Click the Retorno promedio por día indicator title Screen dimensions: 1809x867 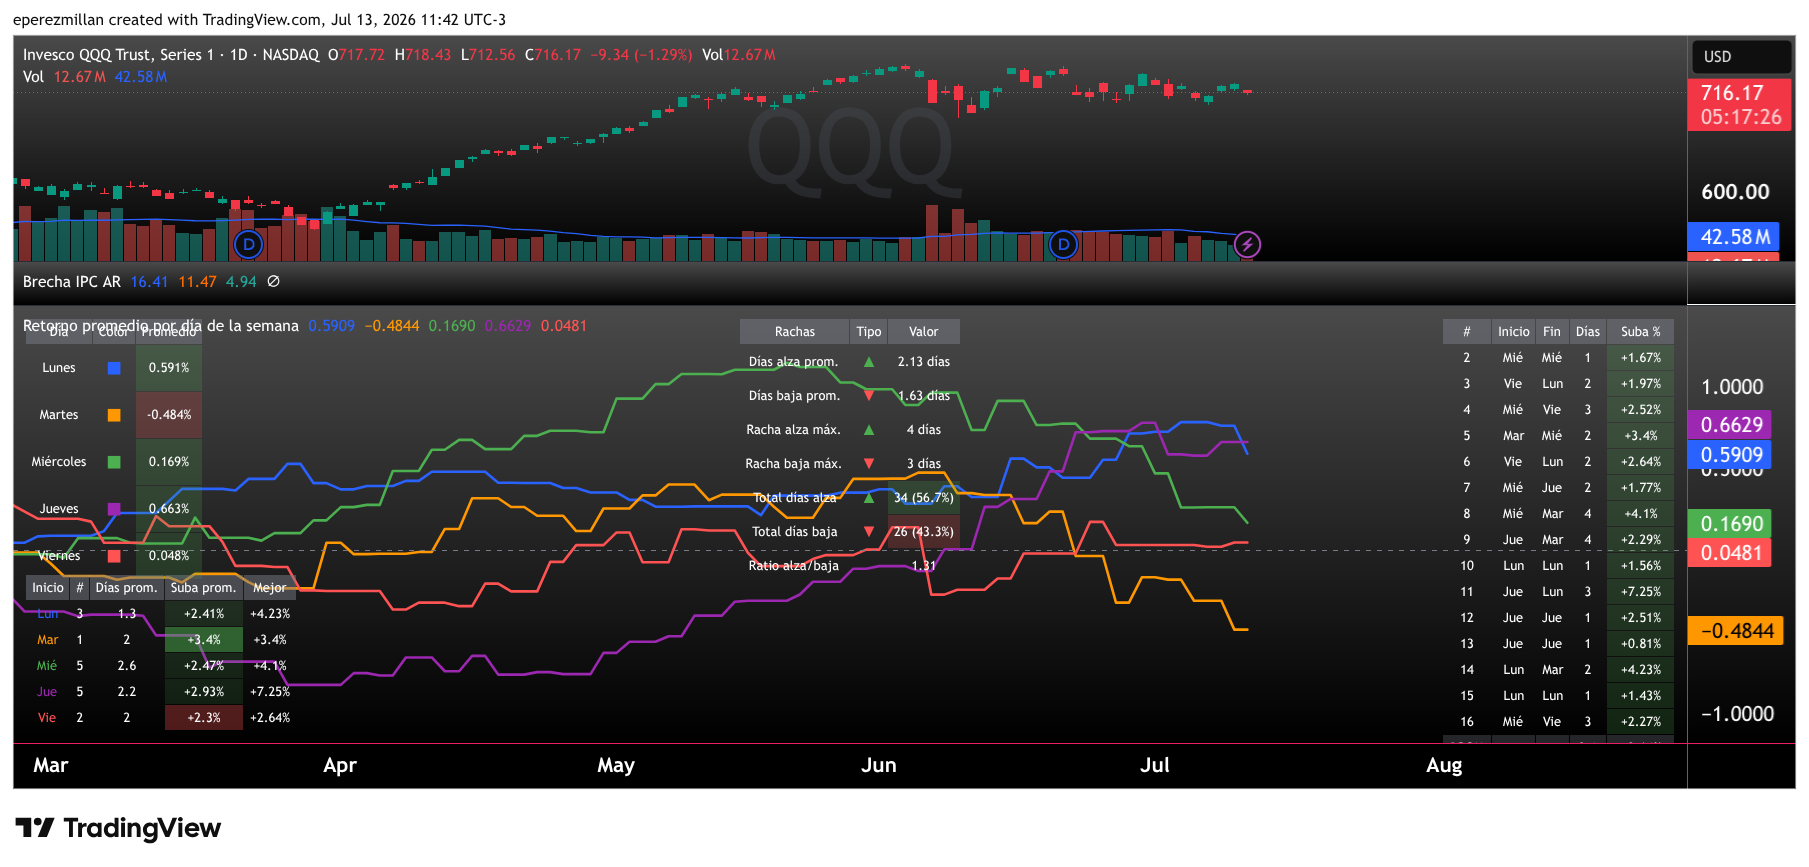(x=161, y=326)
